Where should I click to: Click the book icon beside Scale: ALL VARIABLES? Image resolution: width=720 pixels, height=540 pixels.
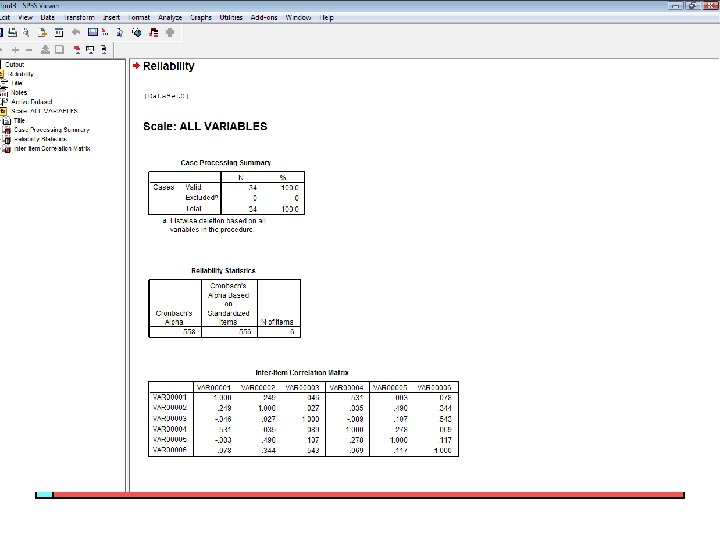[x=3, y=111]
